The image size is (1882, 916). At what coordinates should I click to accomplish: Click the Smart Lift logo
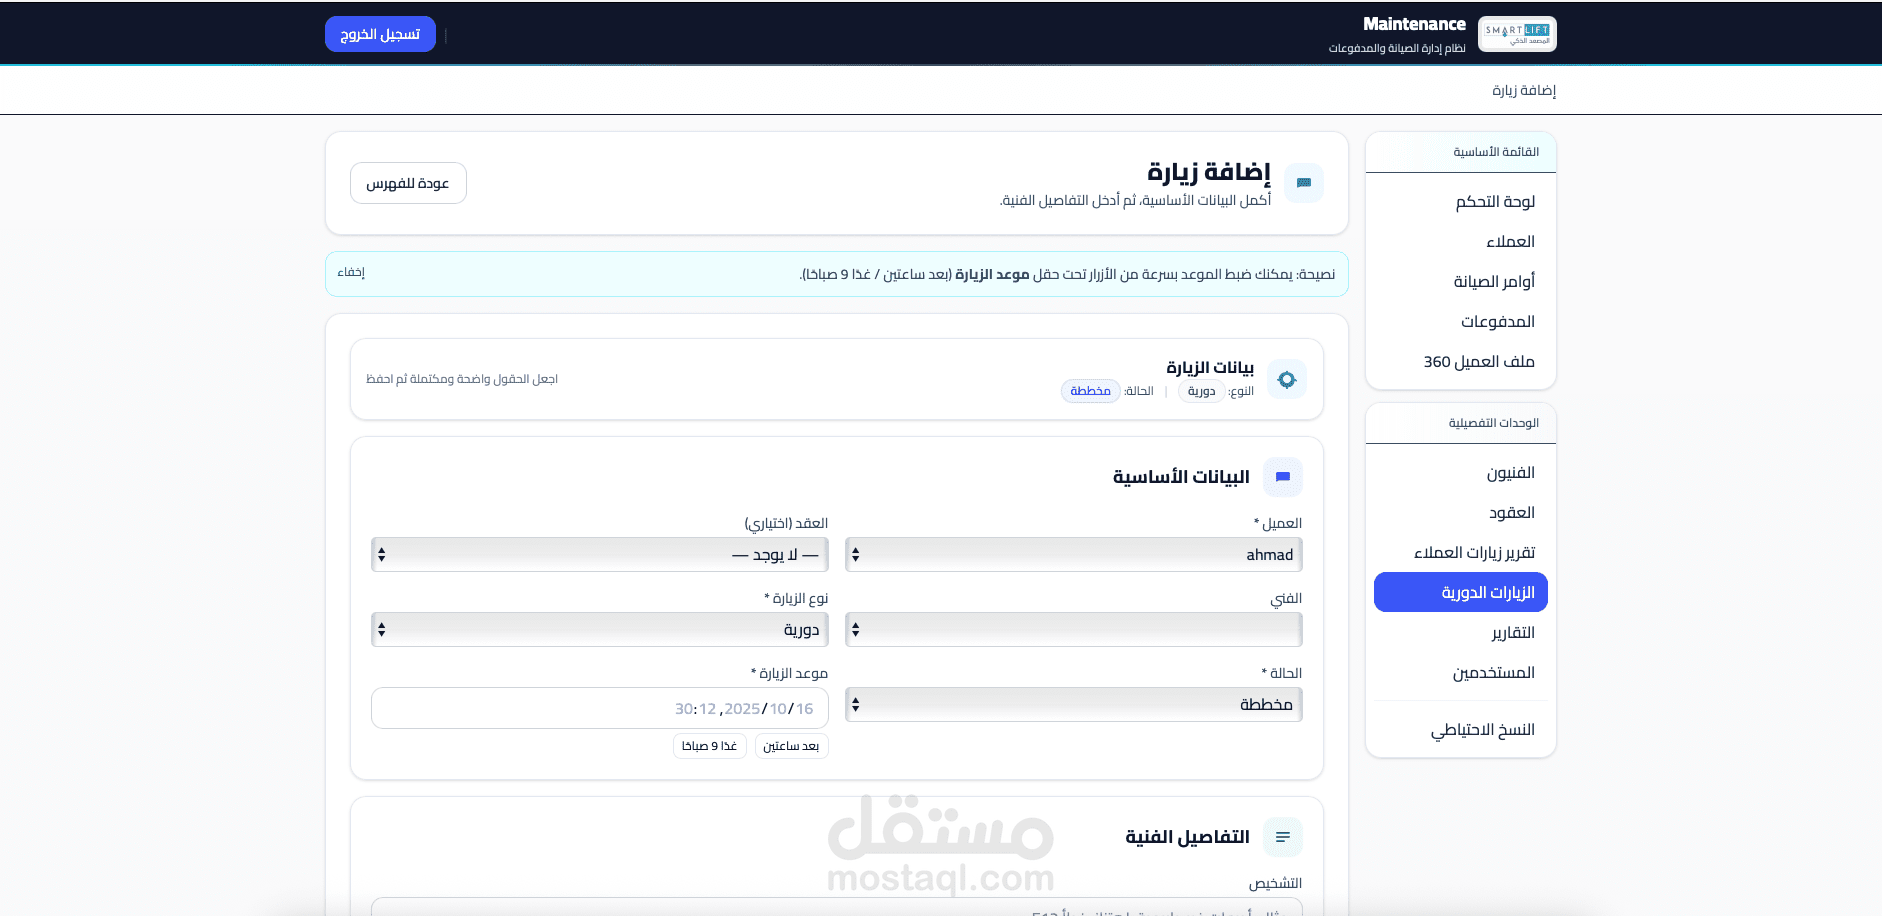(1517, 34)
